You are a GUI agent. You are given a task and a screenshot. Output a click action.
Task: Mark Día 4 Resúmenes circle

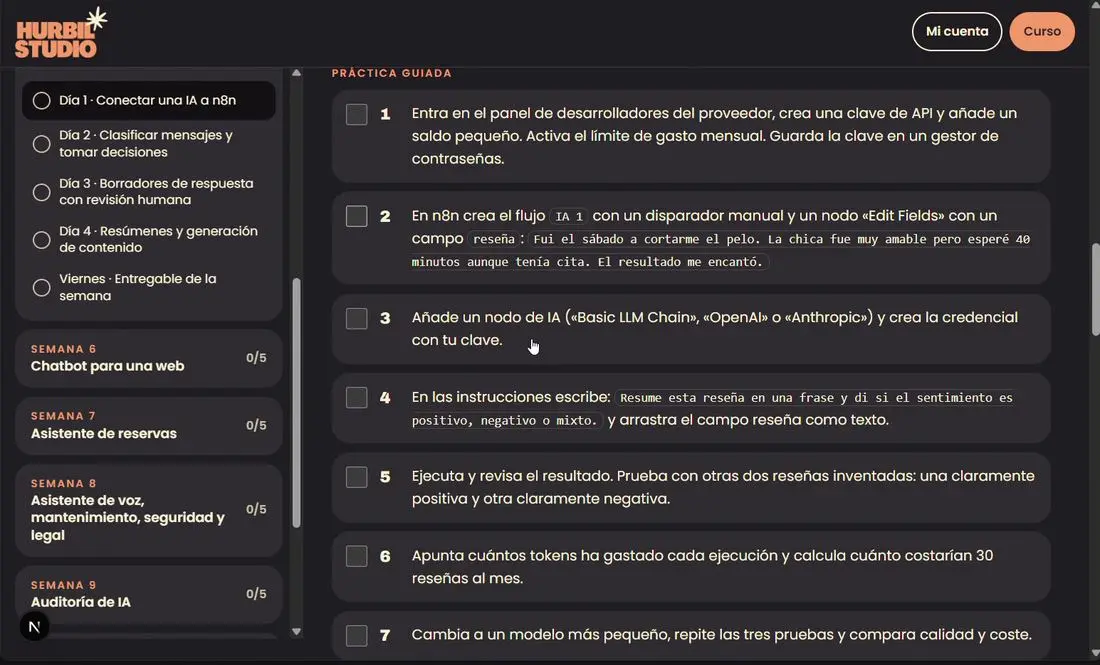click(x=41, y=240)
